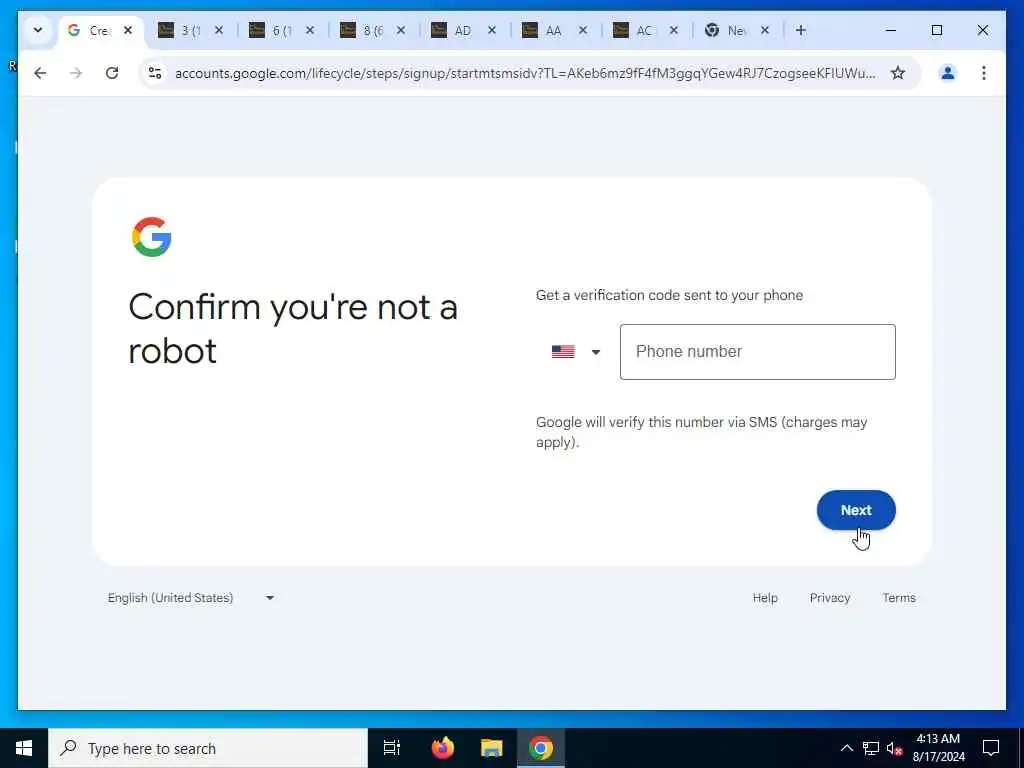The height and width of the screenshot is (768, 1024).
Task: Show hidden system tray icons
Action: click(x=846, y=748)
